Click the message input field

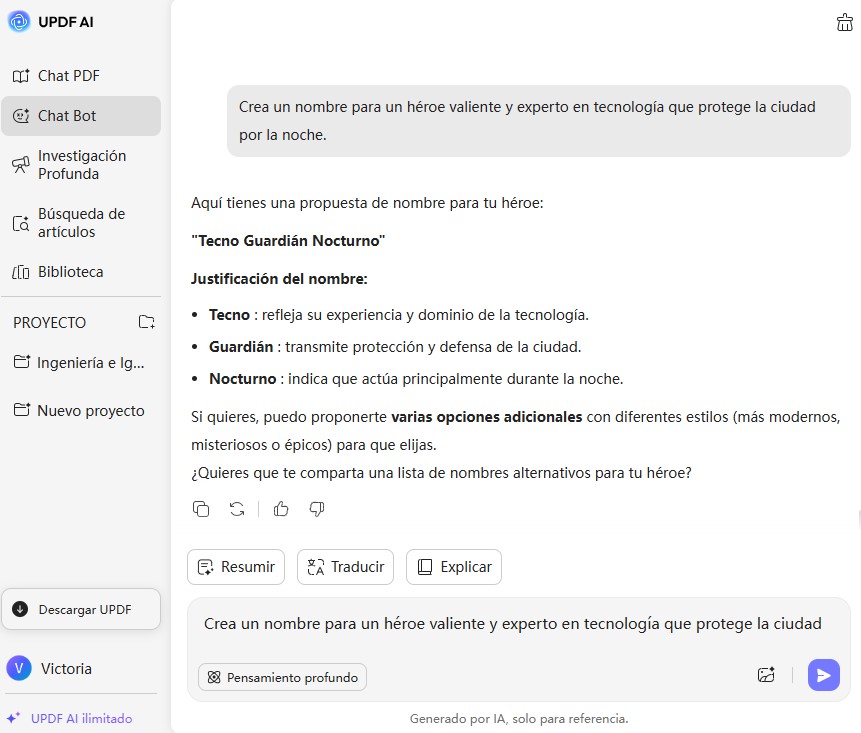(512, 624)
